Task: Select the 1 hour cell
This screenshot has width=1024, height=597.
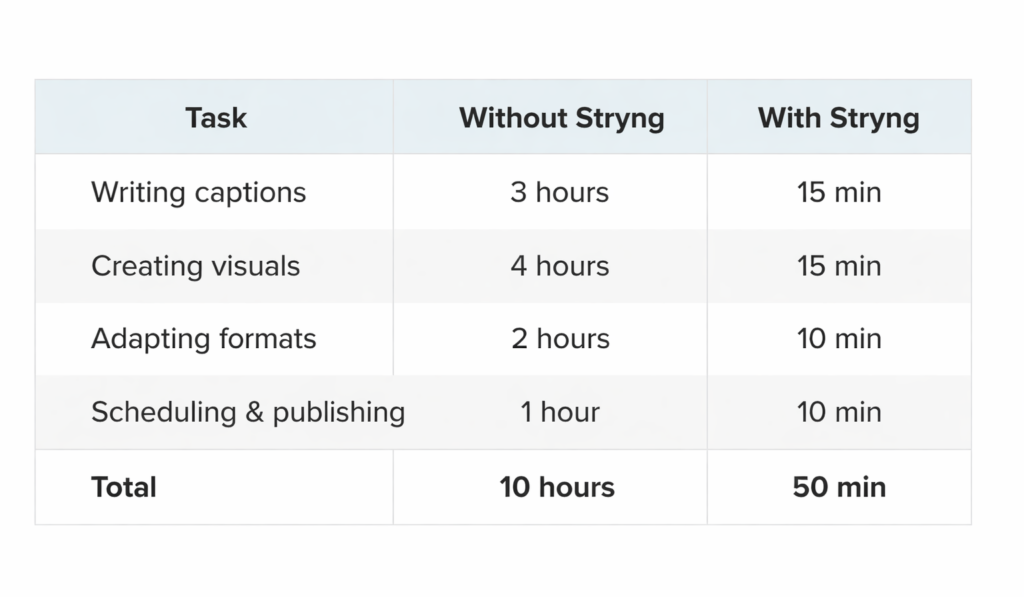Action: 559,412
